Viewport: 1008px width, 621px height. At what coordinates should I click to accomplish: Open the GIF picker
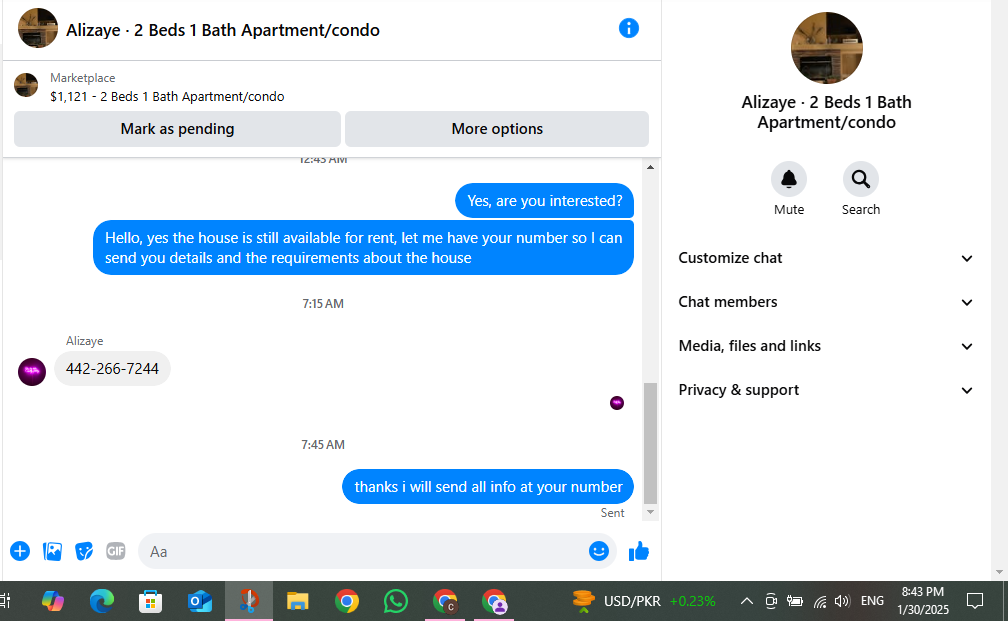(116, 551)
